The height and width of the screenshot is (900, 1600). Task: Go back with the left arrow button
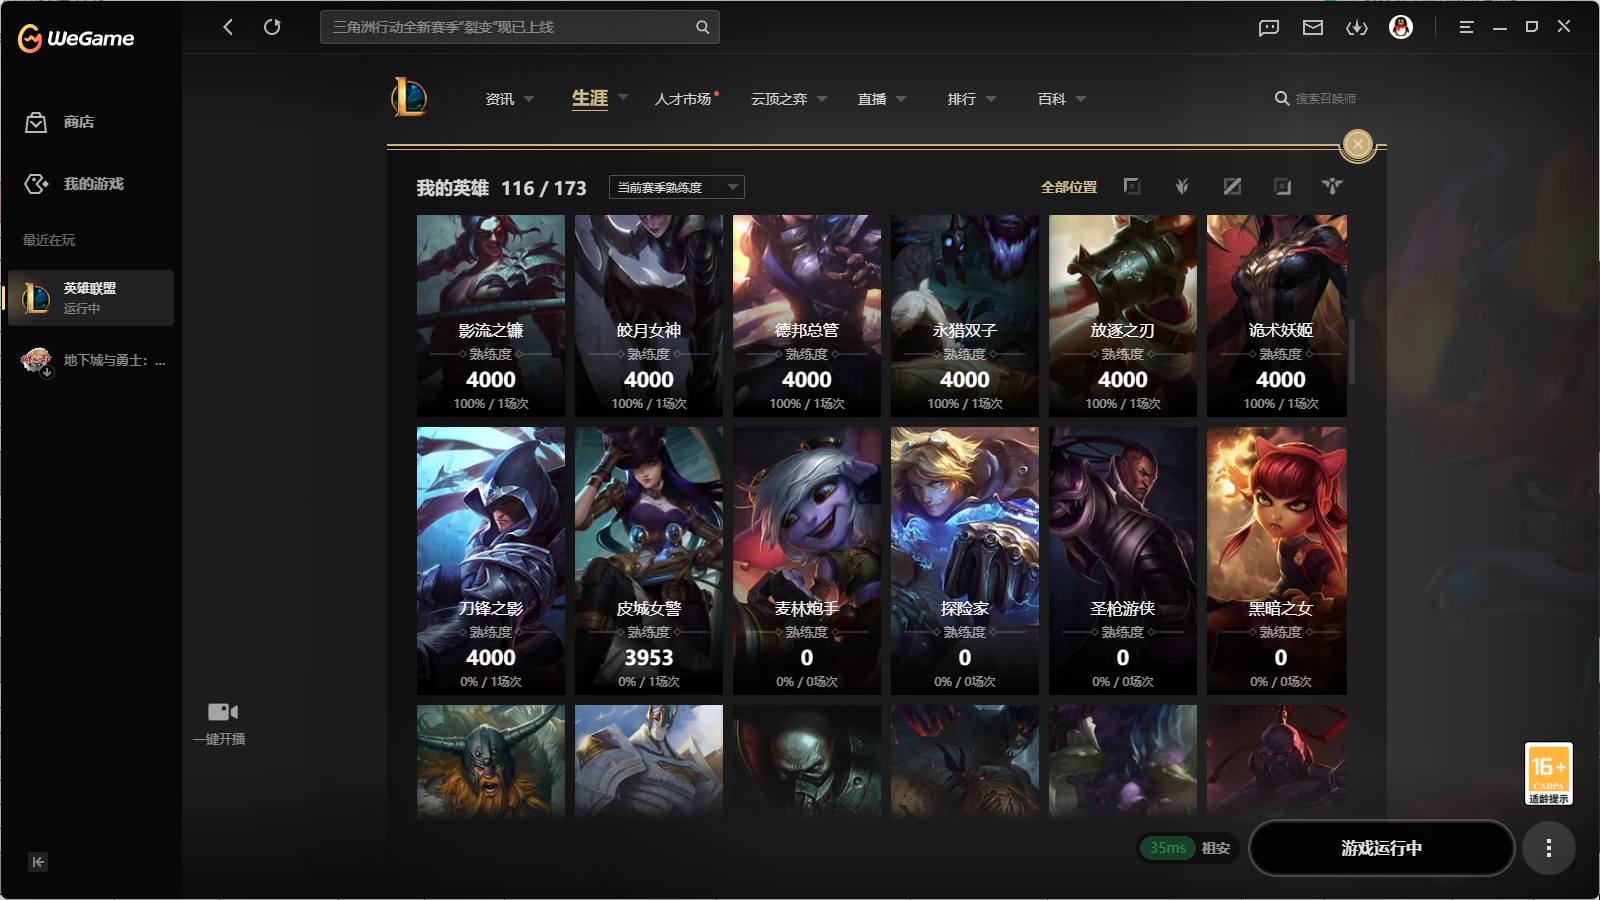point(228,27)
